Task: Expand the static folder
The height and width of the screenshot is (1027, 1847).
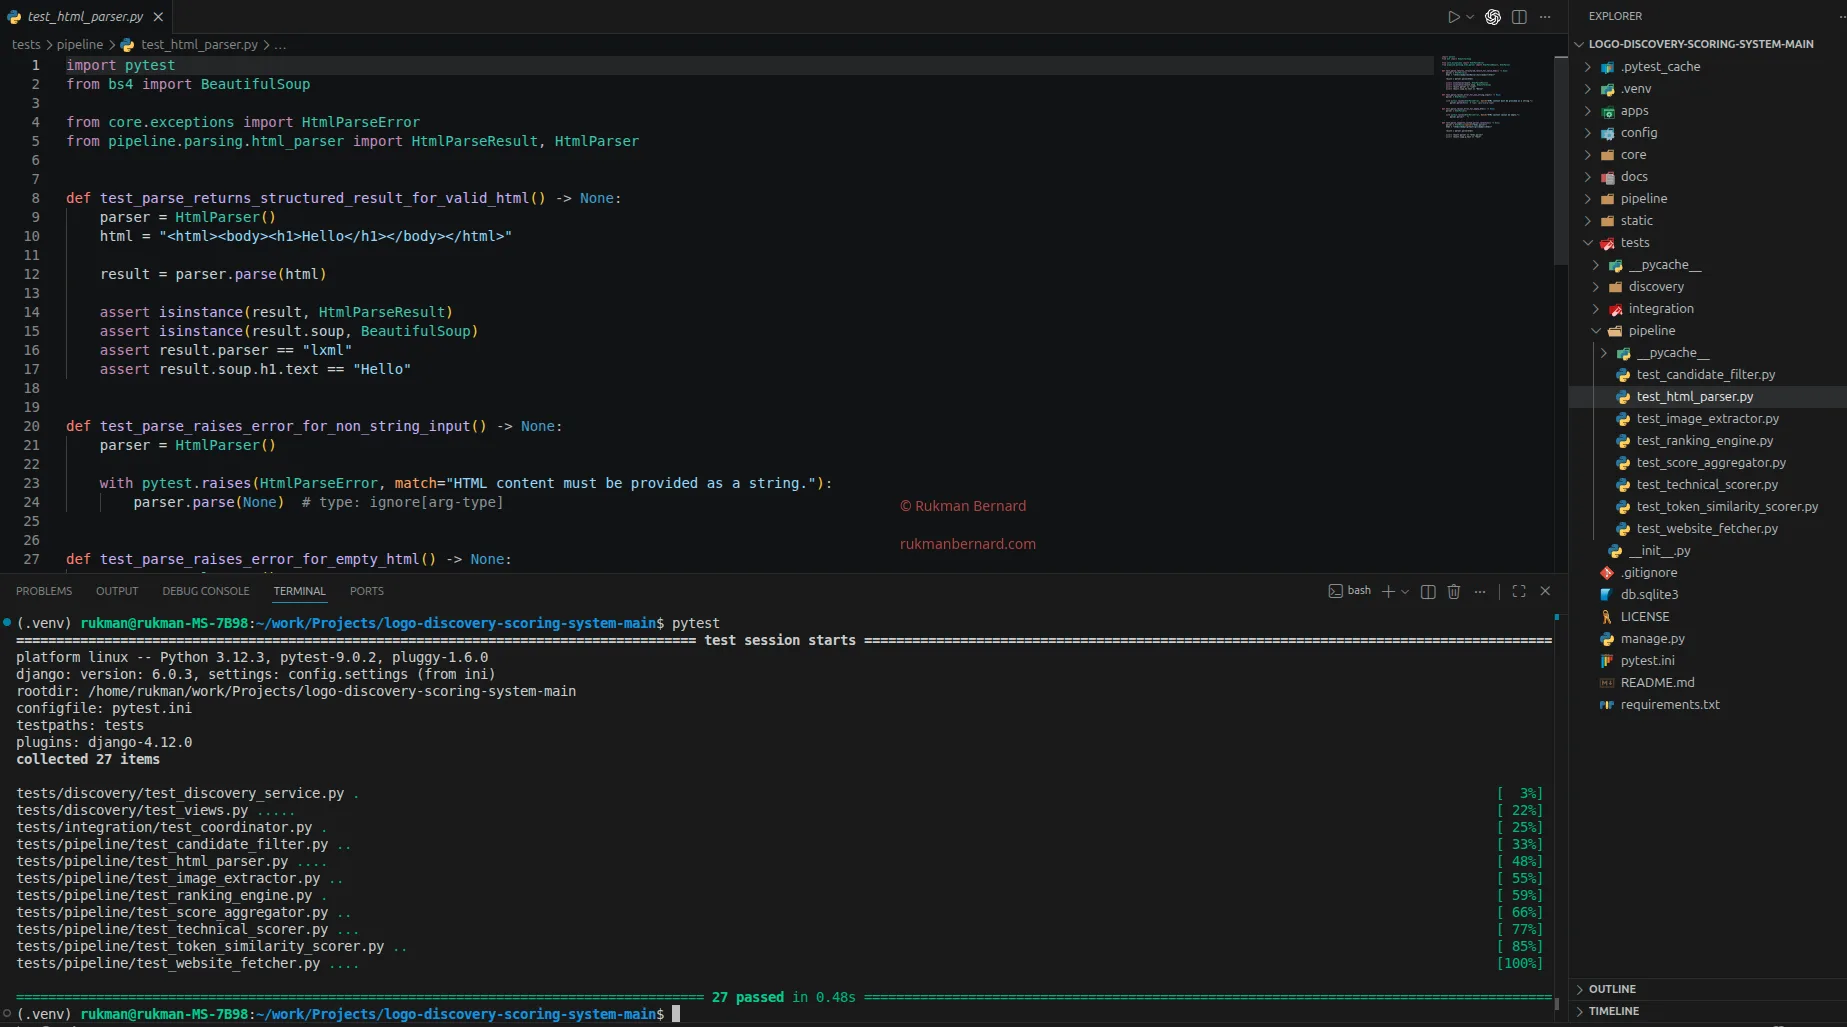Action: (1708, 221)
